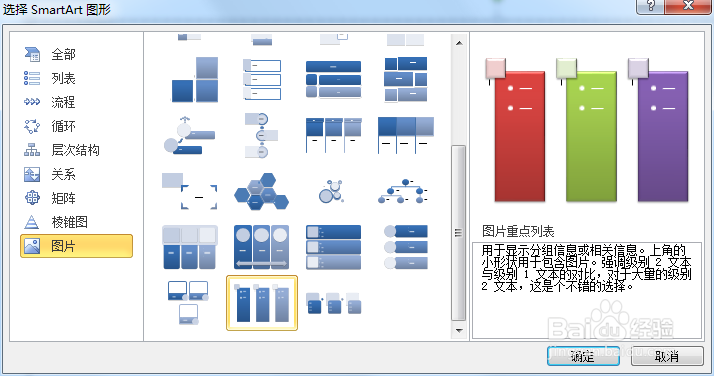Image resolution: width=714 pixels, height=376 pixels.
Task: Click the purple column in preview
Action: [663, 137]
